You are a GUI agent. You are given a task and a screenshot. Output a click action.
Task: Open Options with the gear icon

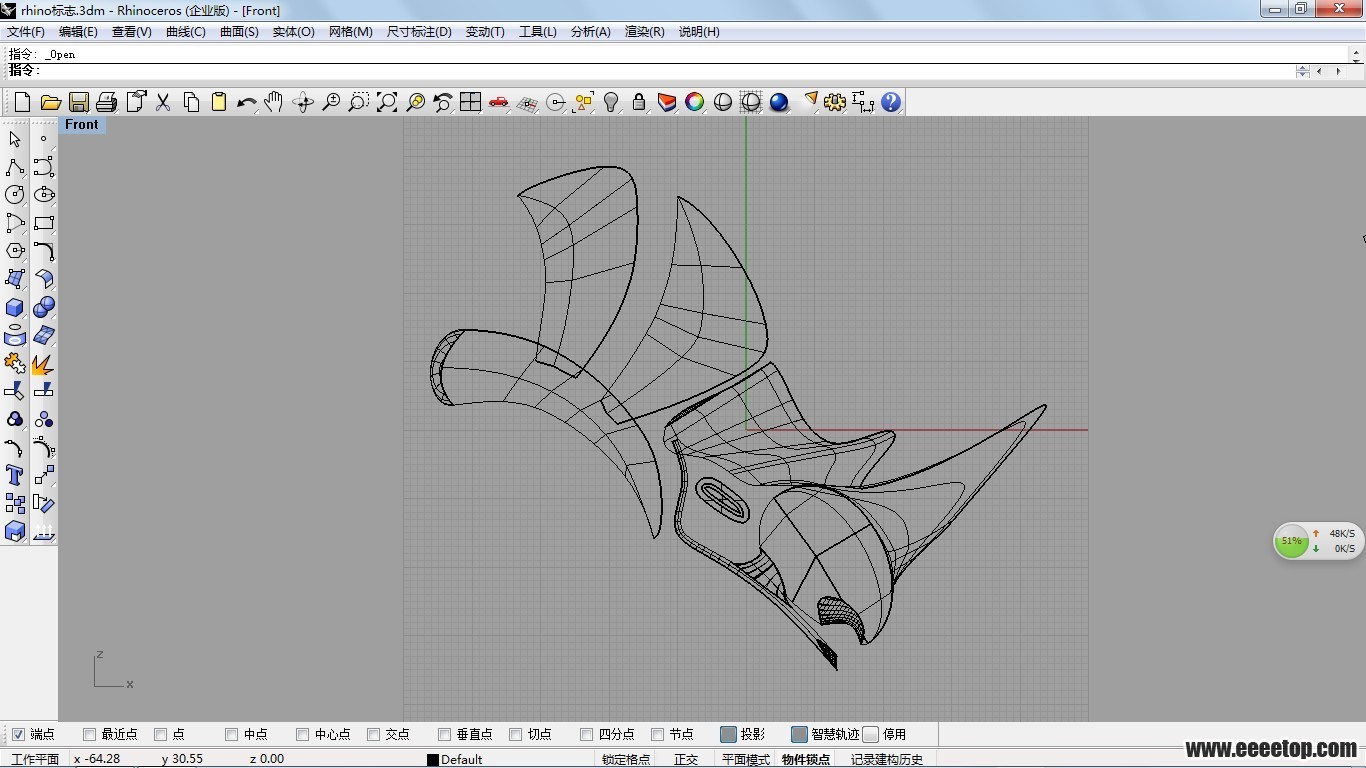pos(835,102)
